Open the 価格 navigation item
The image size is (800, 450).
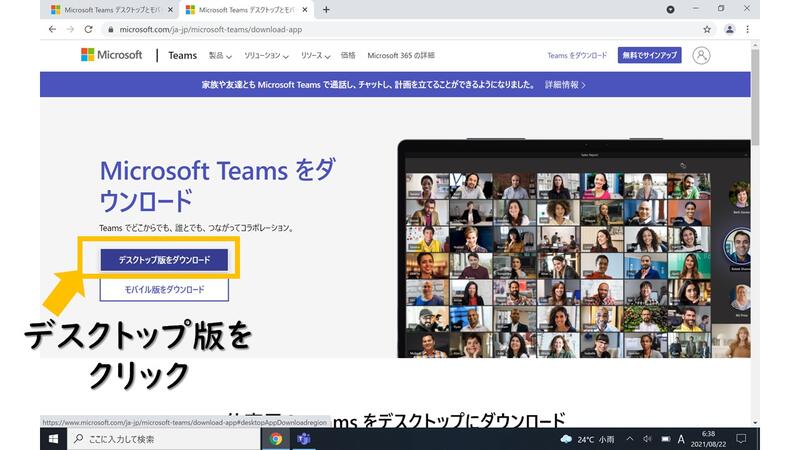coord(347,56)
